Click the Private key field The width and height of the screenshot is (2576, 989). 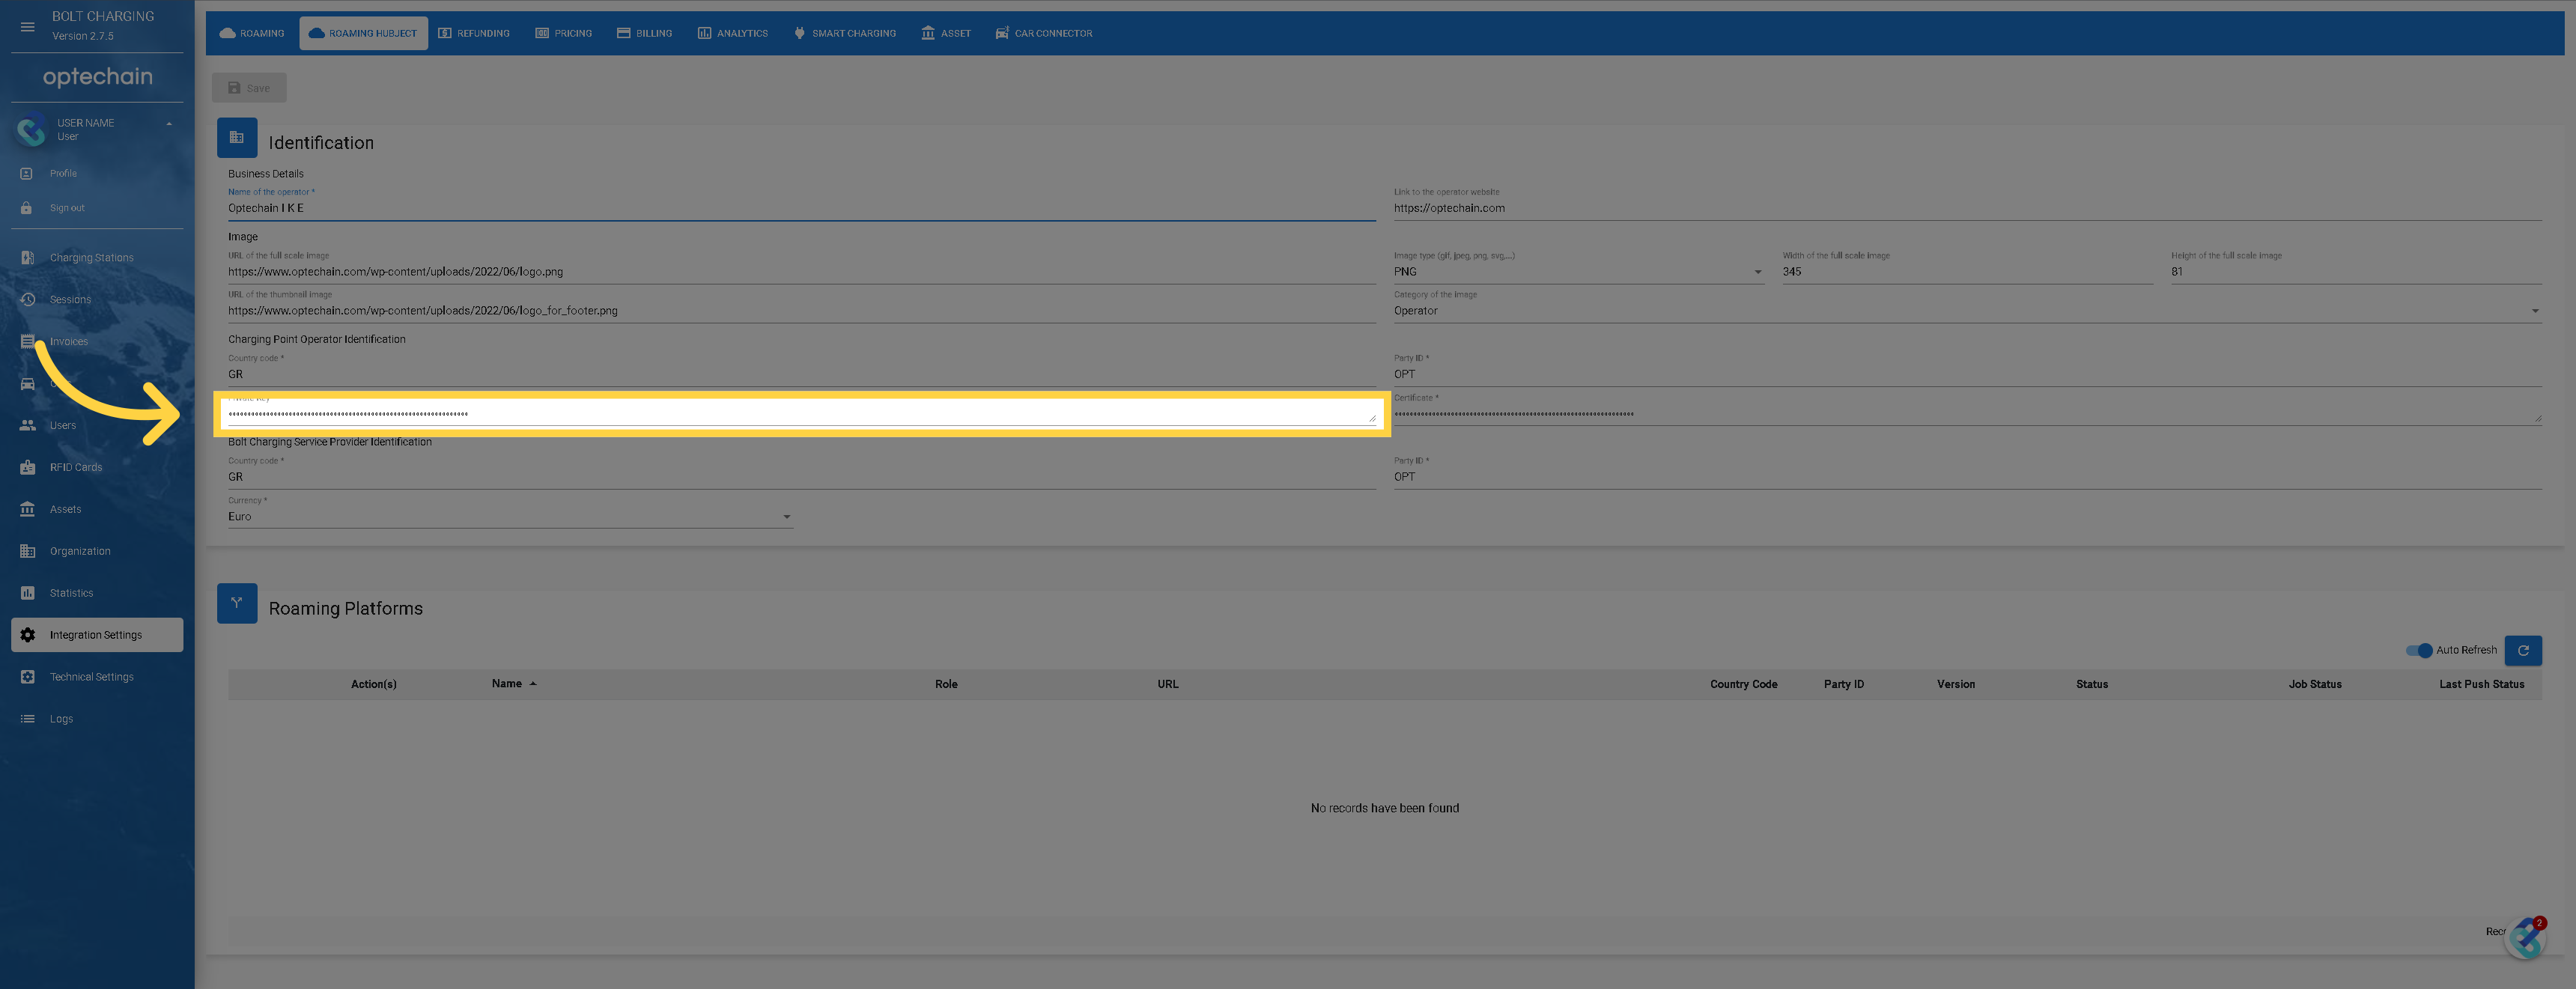pyautogui.click(x=802, y=413)
